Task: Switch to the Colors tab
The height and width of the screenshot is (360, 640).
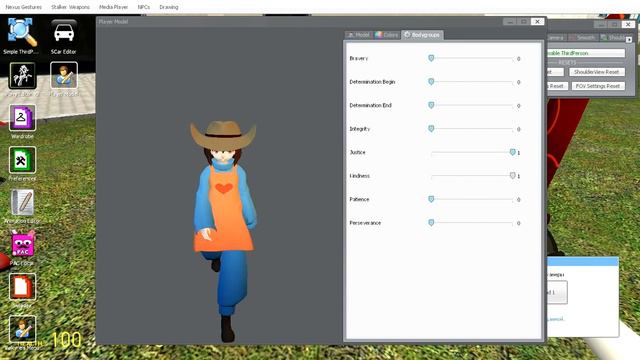Action: click(x=386, y=35)
